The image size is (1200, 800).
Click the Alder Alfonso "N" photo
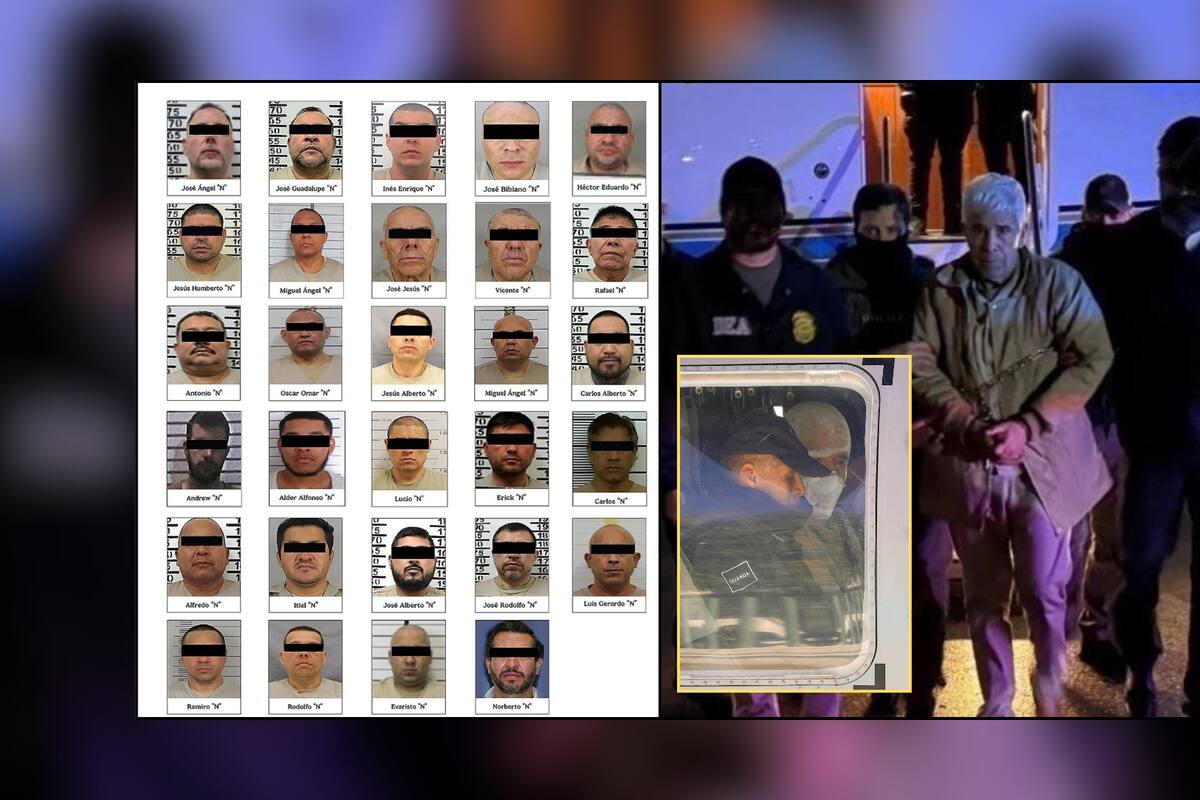point(306,450)
